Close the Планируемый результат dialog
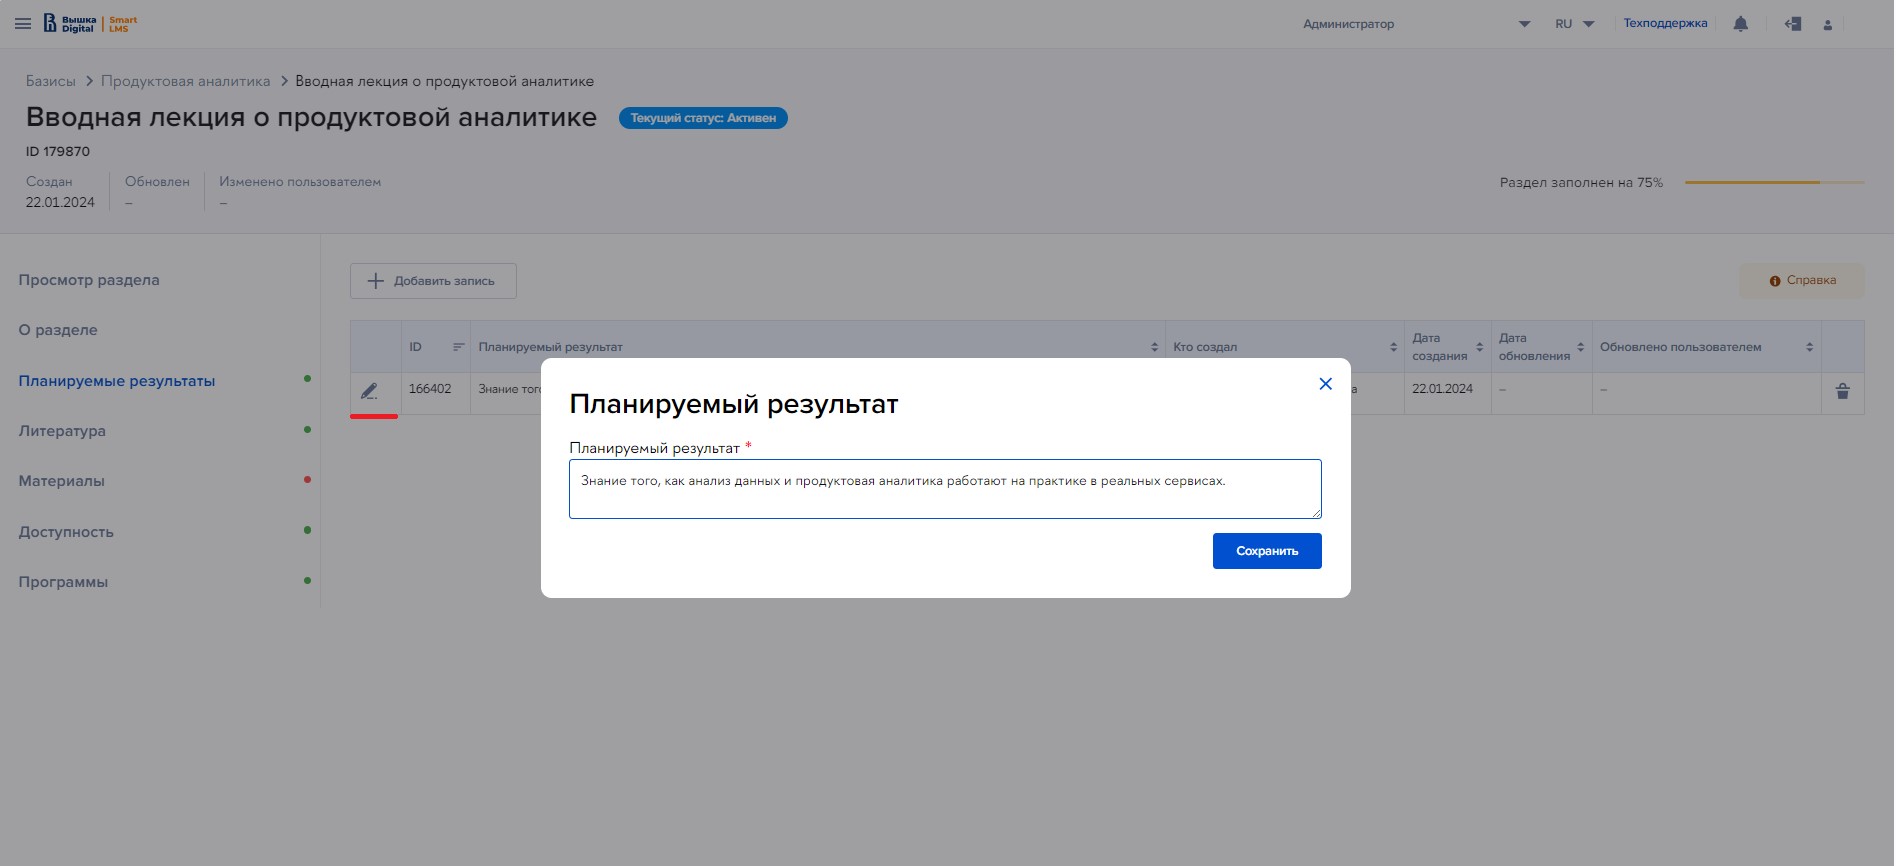The height and width of the screenshot is (866, 1896). point(1325,384)
